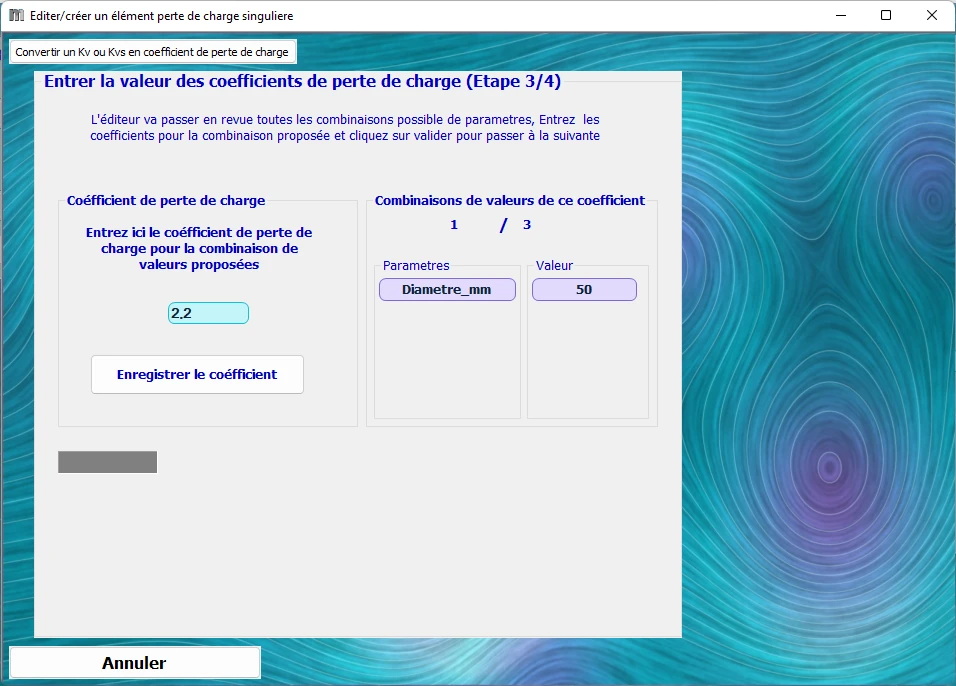Image resolution: width=956 pixels, height=686 pixels.
Task: Click the gray progress bar
Action: tap(107, 462)
